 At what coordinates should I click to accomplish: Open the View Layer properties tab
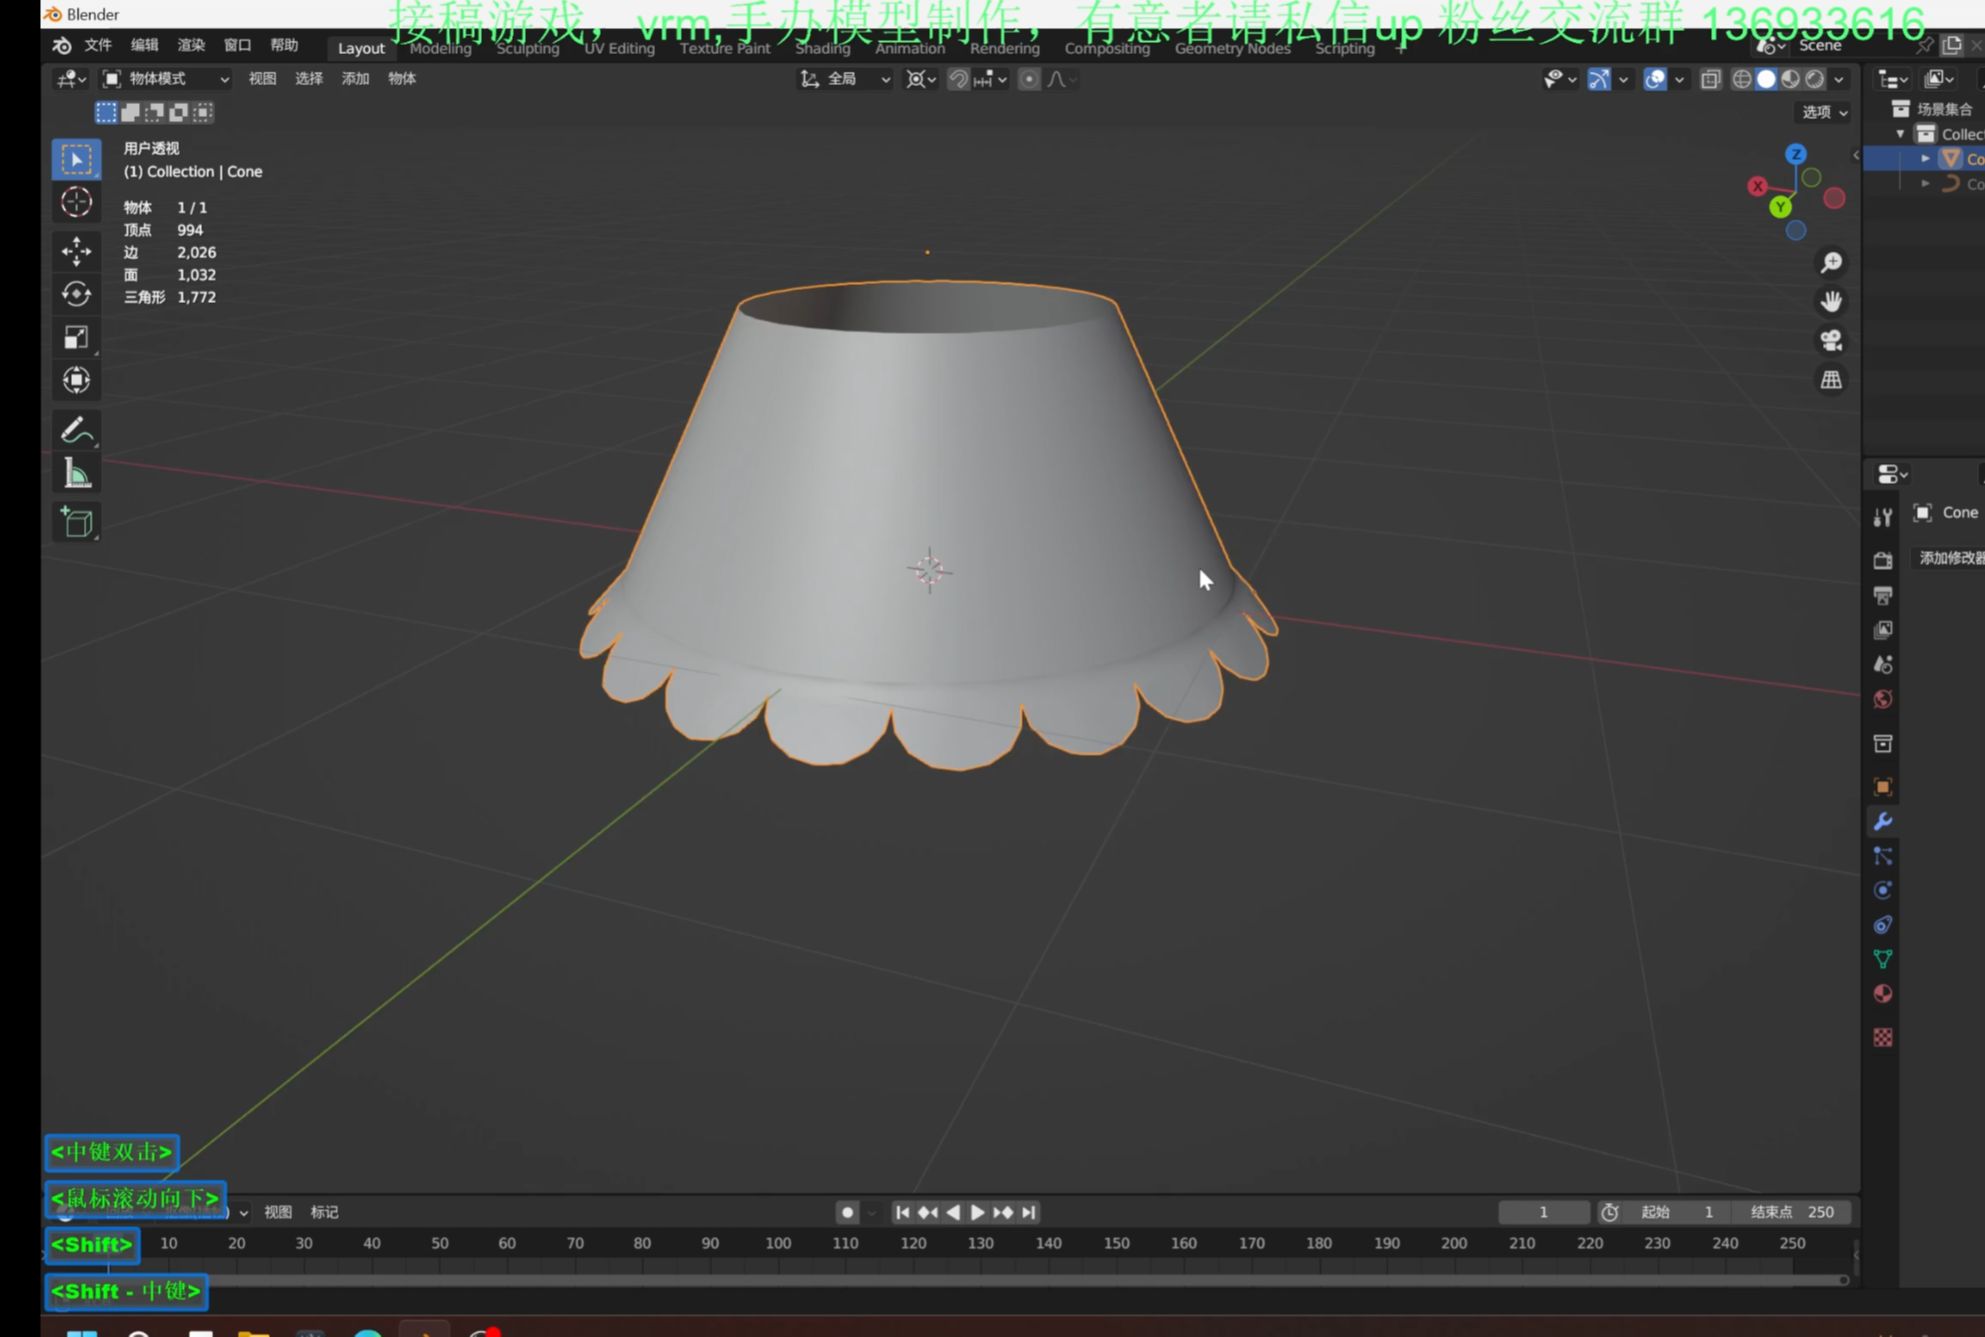[x=1883, y=629]
